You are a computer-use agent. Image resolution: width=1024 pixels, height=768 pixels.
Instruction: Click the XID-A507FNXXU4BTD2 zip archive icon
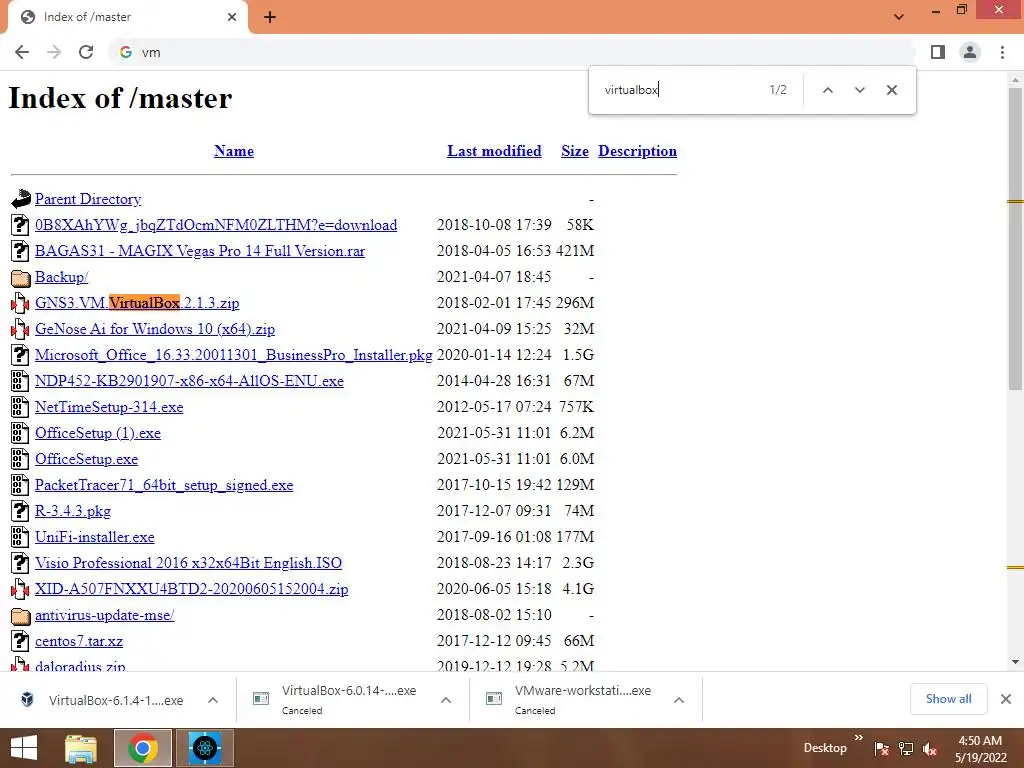pos(20,589)
